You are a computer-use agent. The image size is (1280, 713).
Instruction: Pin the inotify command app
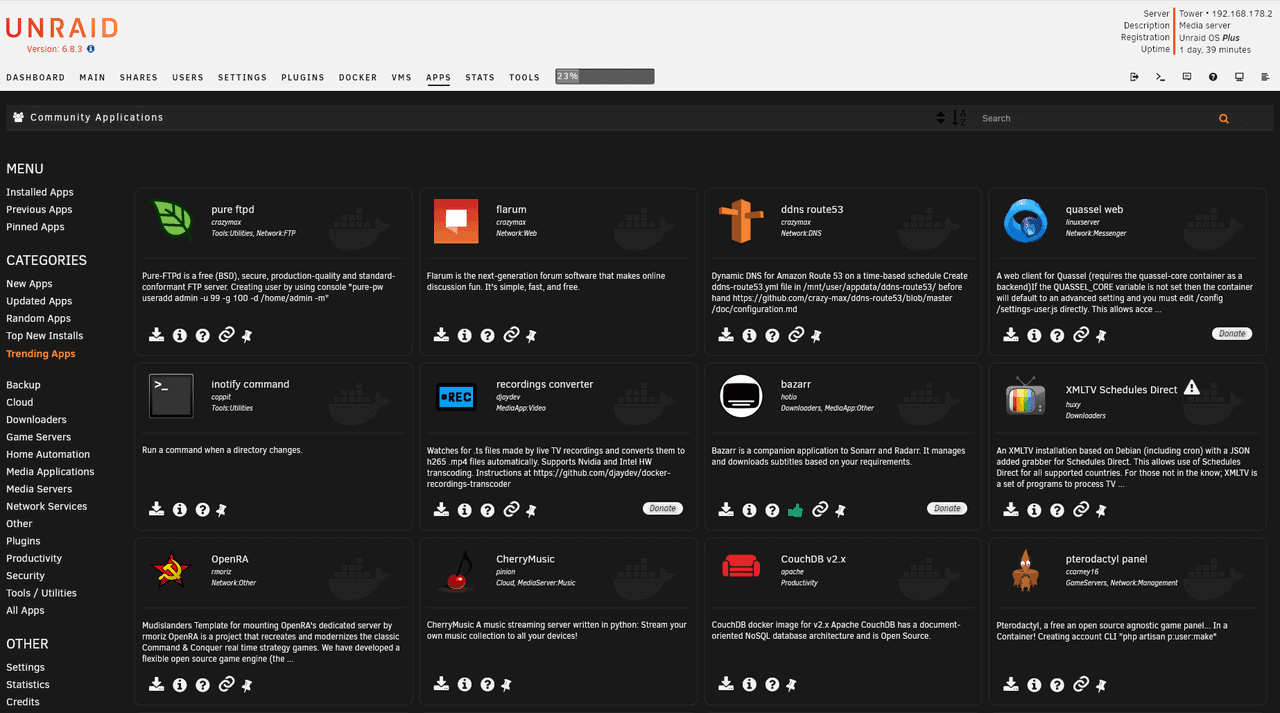[222, 510]
